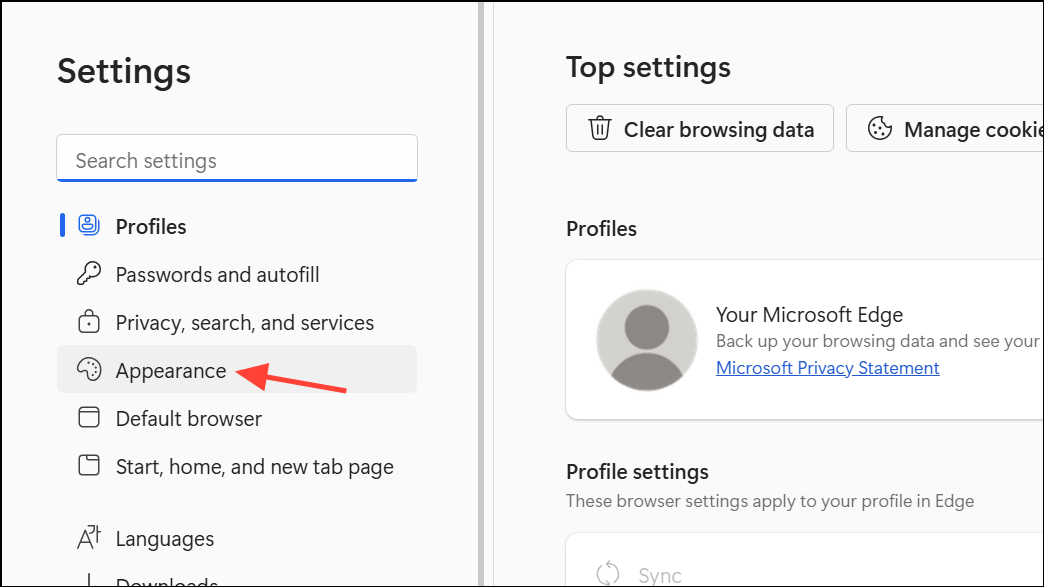This screenshot has height=587, width=1044.
Task: Click the Profiles sidebar icon
Action: [x=89, y=226]
